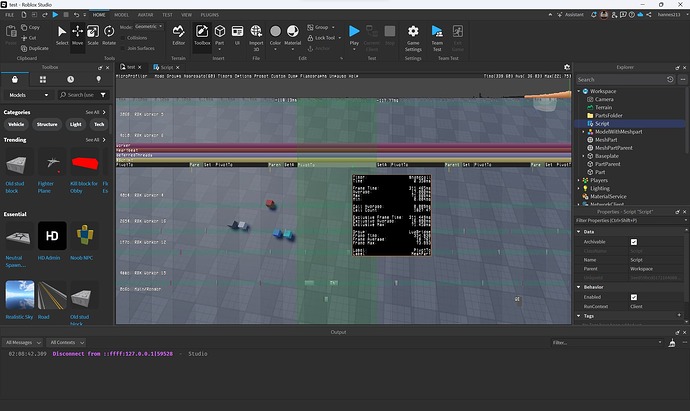Select the Select tool arrow
Screen dimensions: 690x411
point(62,35)
